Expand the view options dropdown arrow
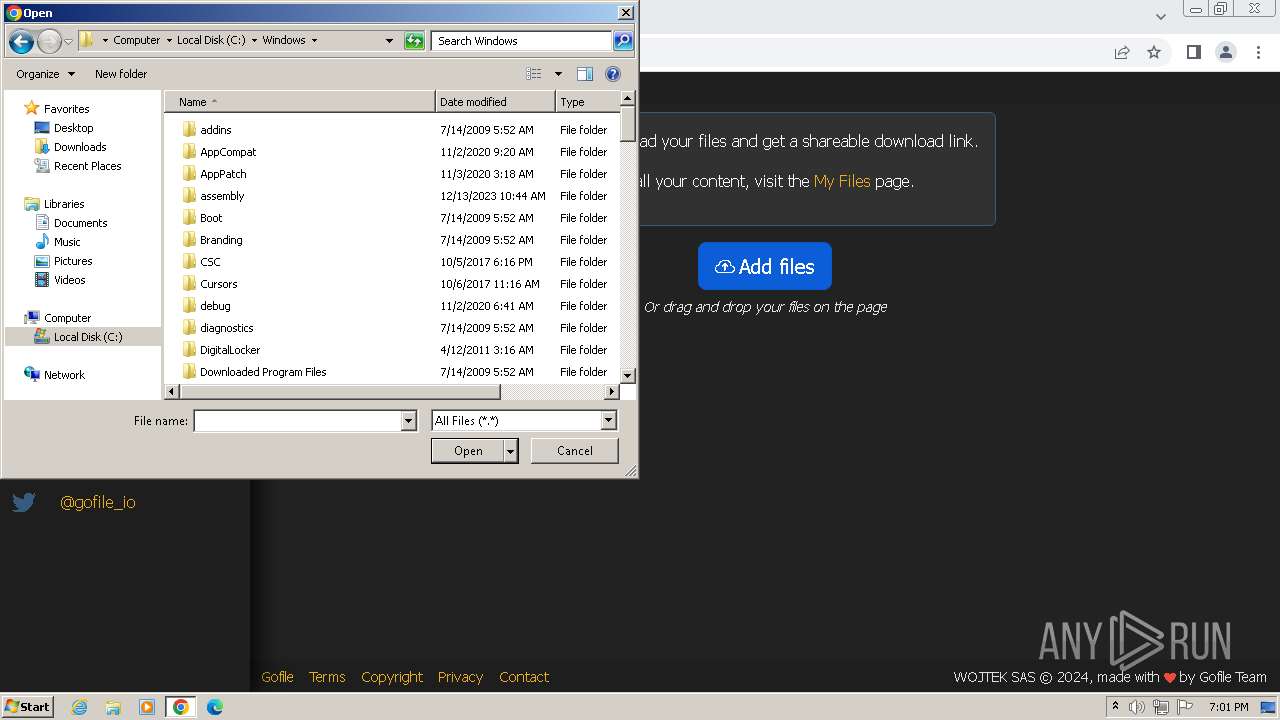The height and width of the screenshot is (720, 1280). pyautogui.click(x=558, y=74)
